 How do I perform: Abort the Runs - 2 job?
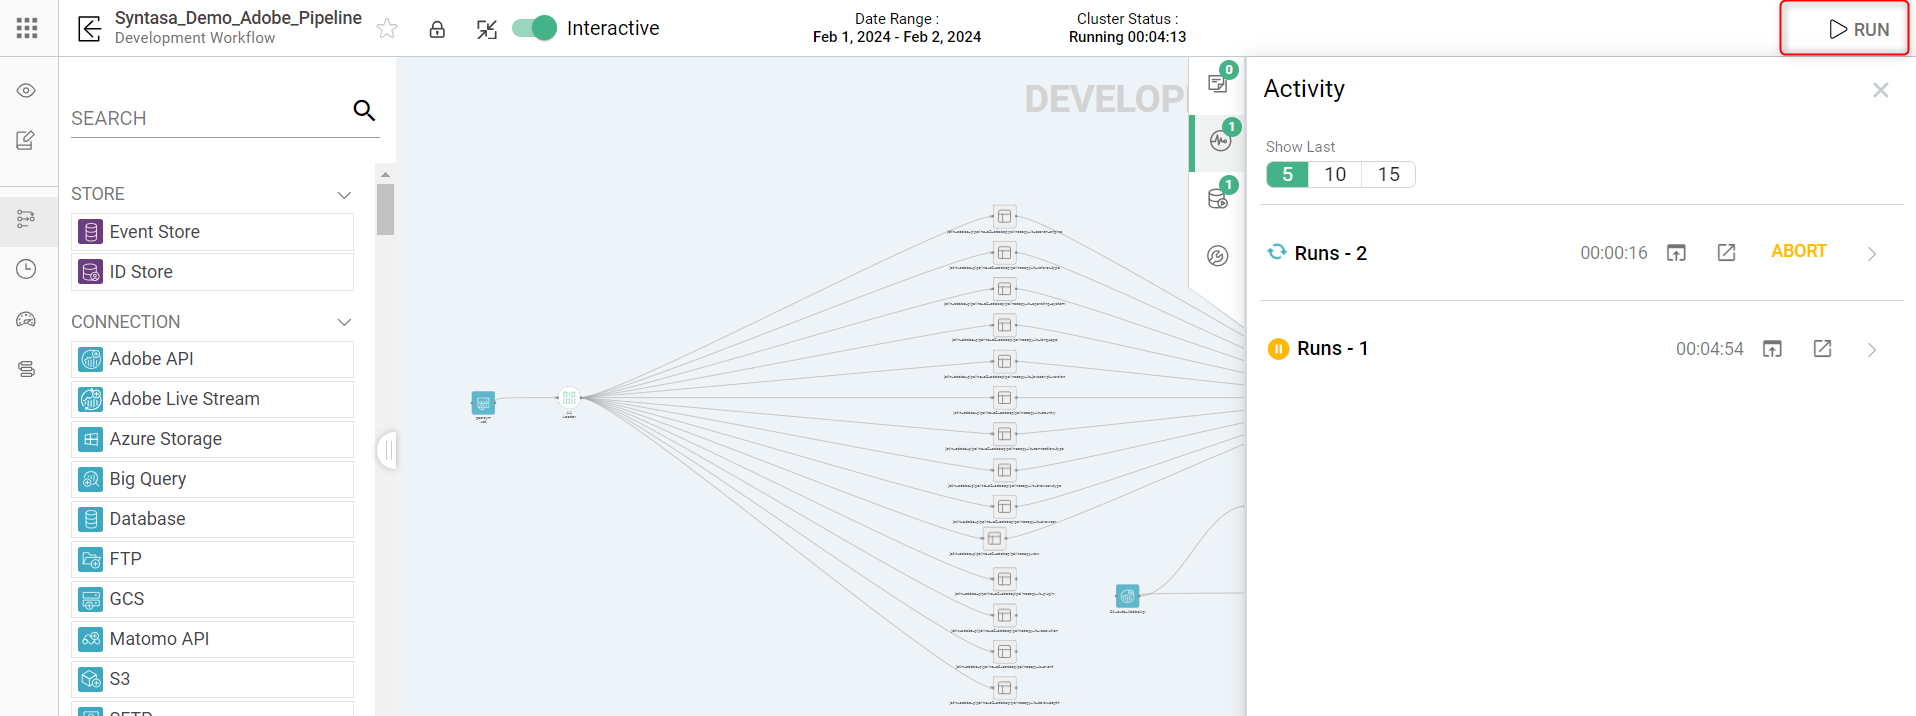[x=1798, y=252]
